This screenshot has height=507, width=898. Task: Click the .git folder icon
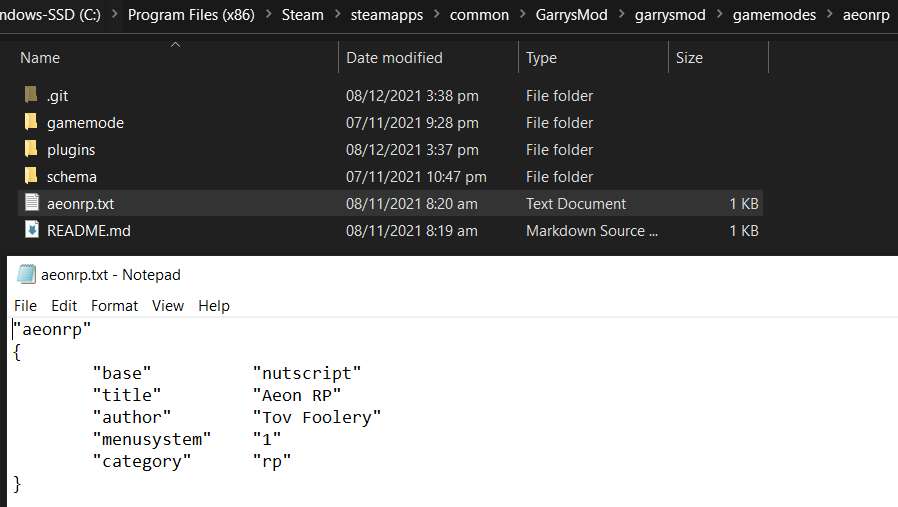31,95
